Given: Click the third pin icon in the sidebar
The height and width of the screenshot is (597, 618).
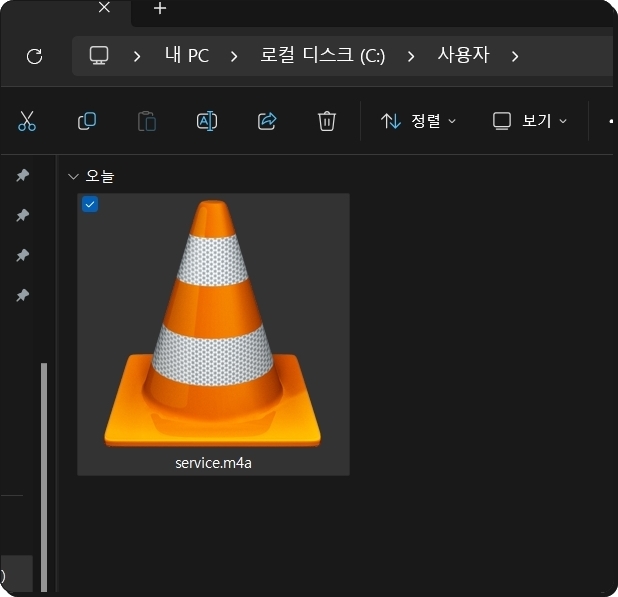Looking at the screenshot, I should click(x=23, y=255).
